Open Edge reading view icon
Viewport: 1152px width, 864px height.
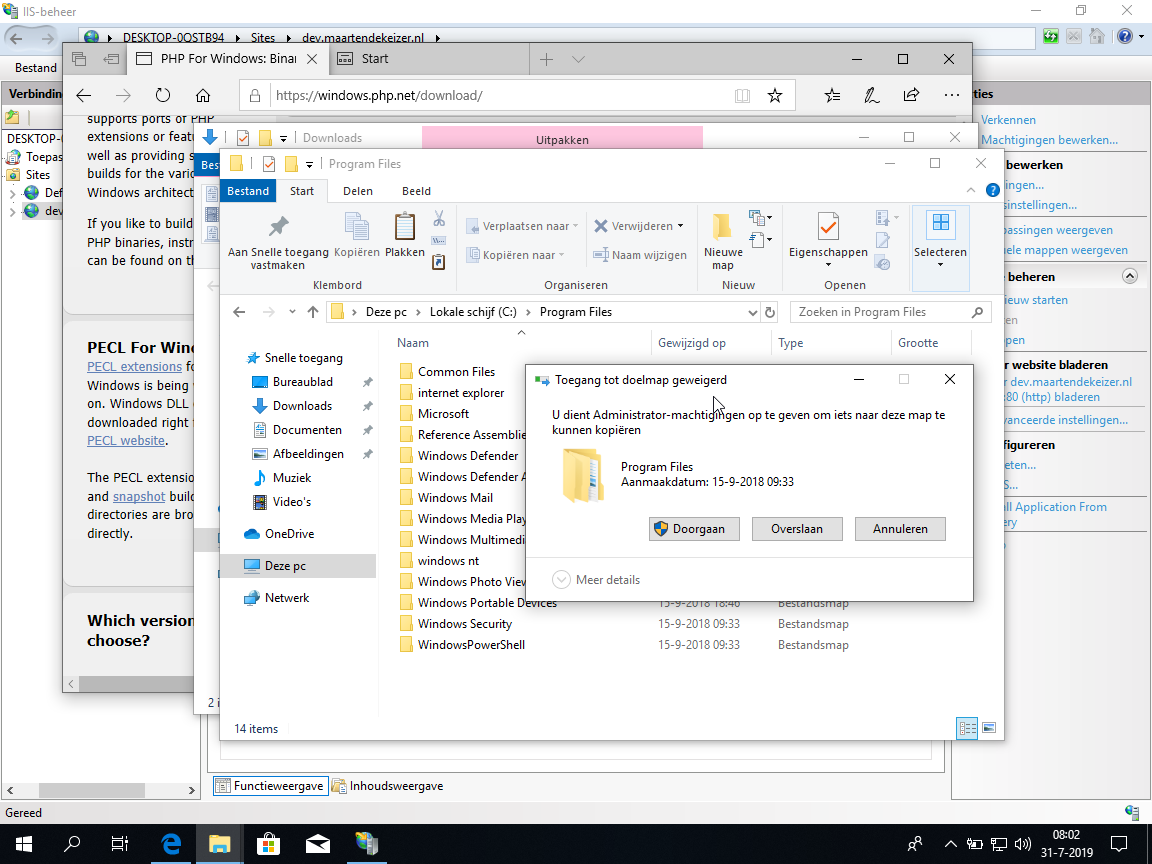pos(743,96)
